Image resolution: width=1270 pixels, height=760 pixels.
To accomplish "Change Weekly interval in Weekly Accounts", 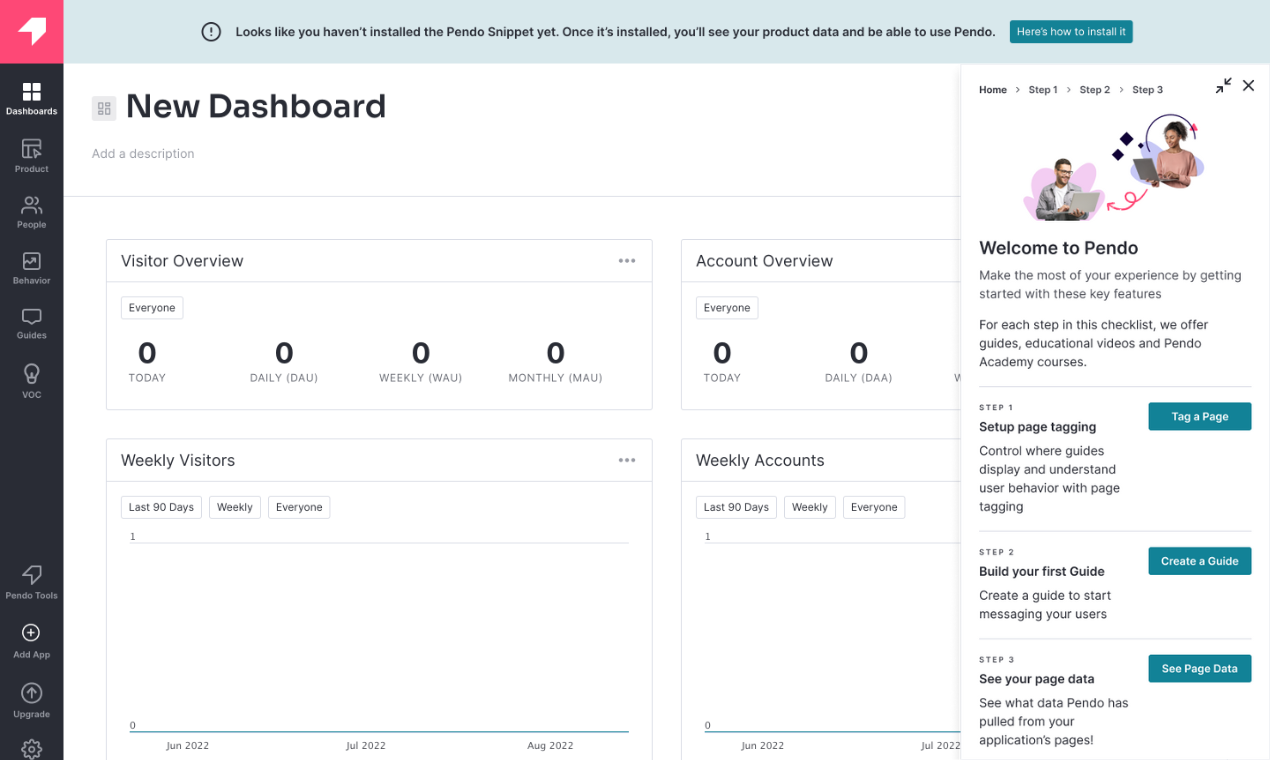I will [x=810, y=507].
